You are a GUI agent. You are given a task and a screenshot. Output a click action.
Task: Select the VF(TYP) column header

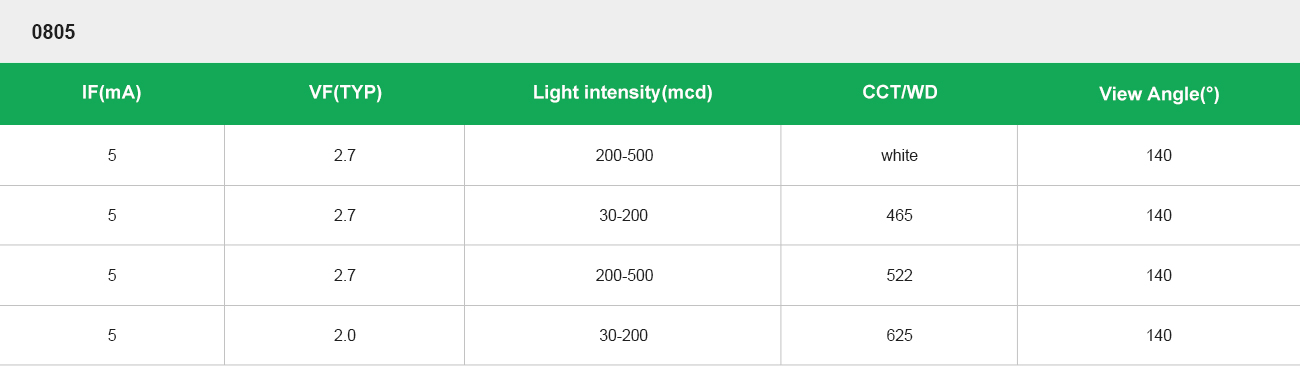tap(345, 93)
